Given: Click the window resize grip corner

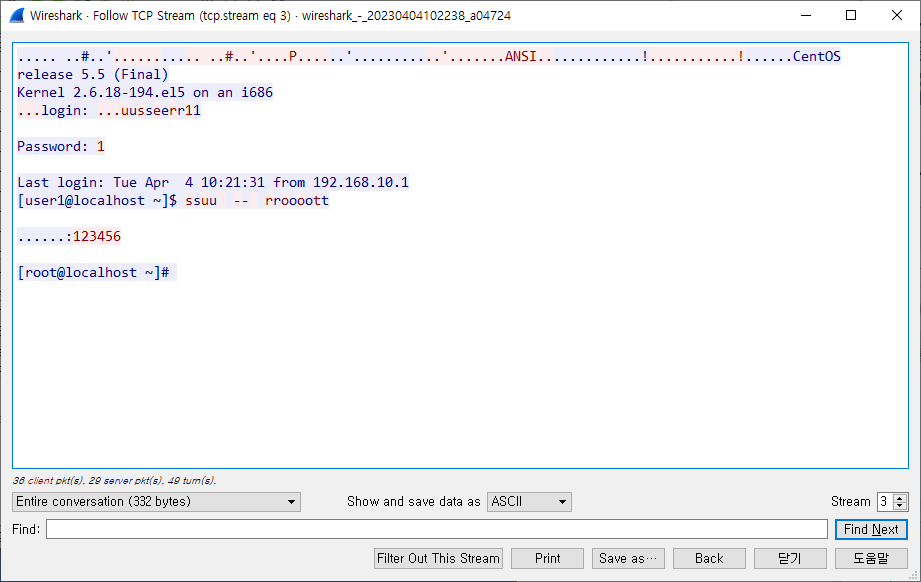Looking at the screenshot, I should point(913,576).
